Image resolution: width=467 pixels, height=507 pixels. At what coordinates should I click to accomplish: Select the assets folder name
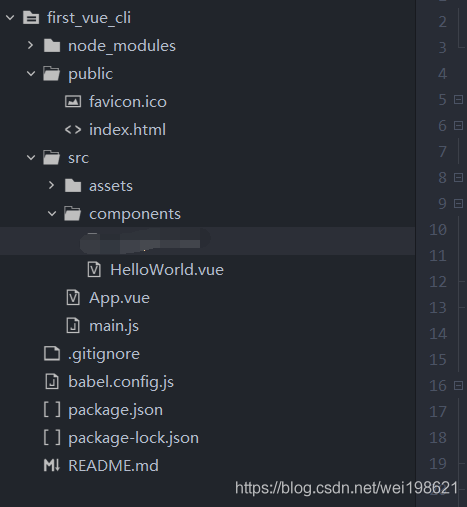tap(111, 186)
